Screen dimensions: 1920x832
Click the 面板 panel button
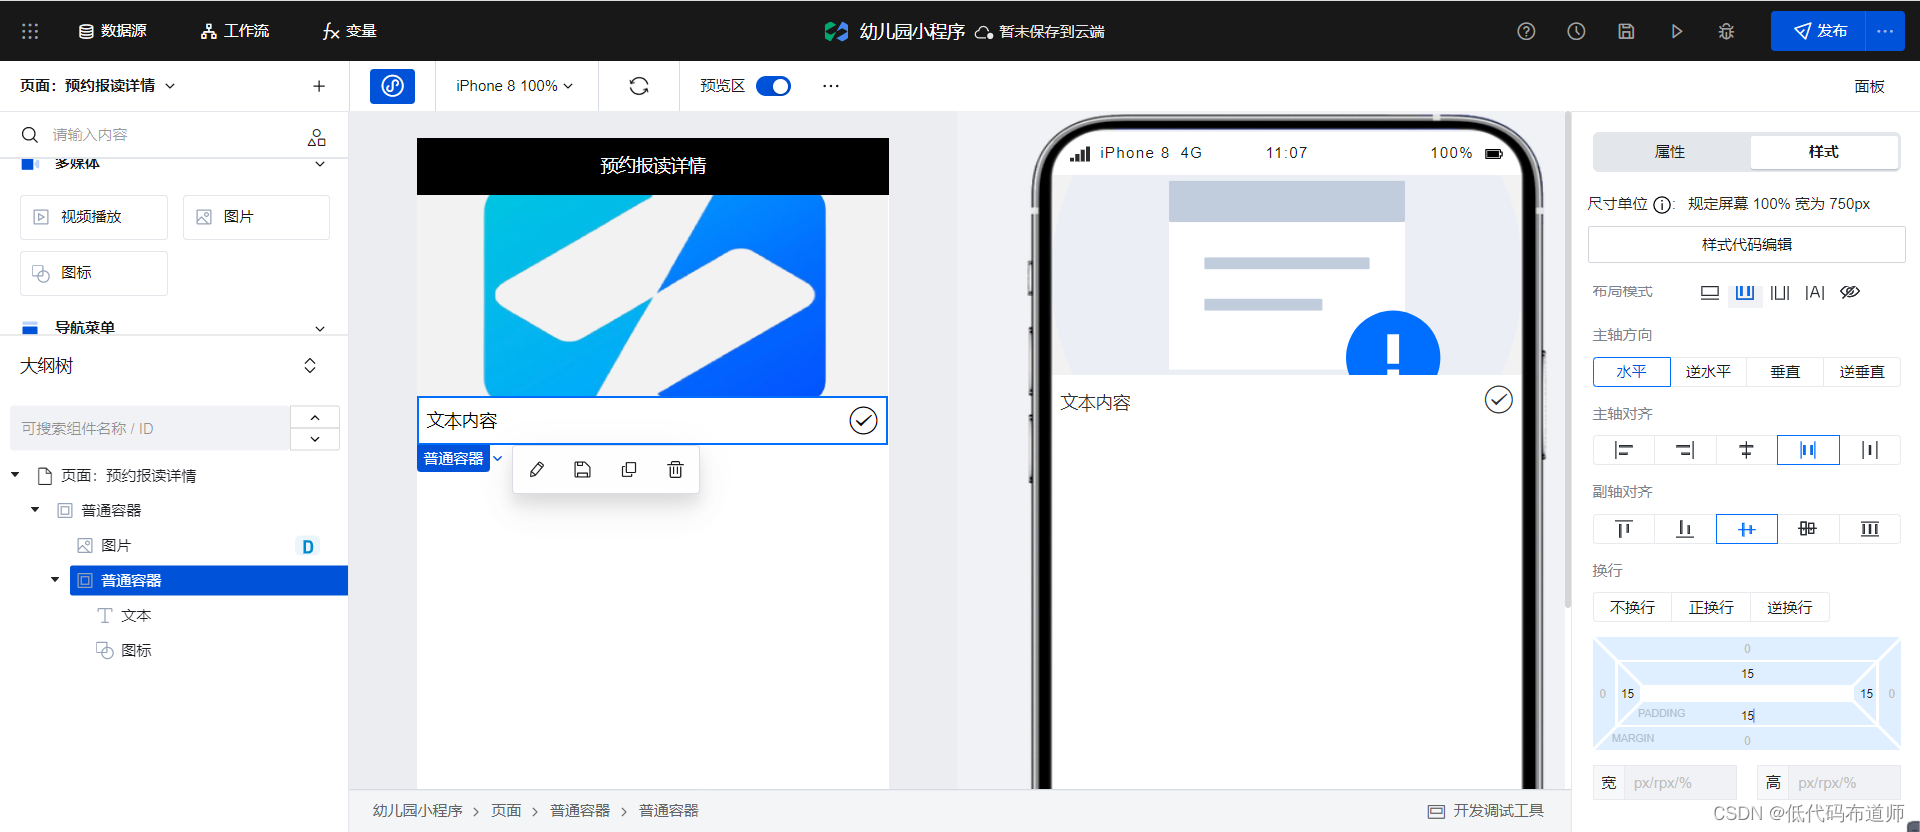click(1869, 86)
